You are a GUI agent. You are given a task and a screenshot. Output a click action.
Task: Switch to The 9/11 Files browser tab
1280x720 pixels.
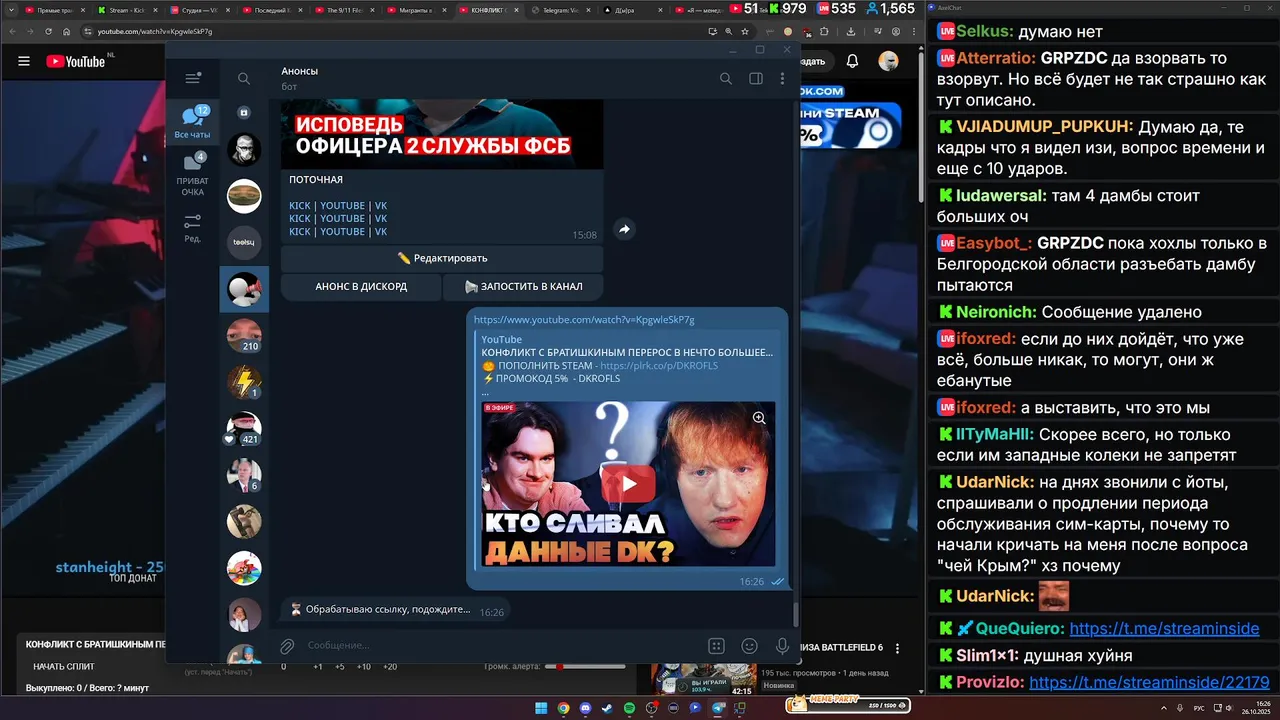347,9
